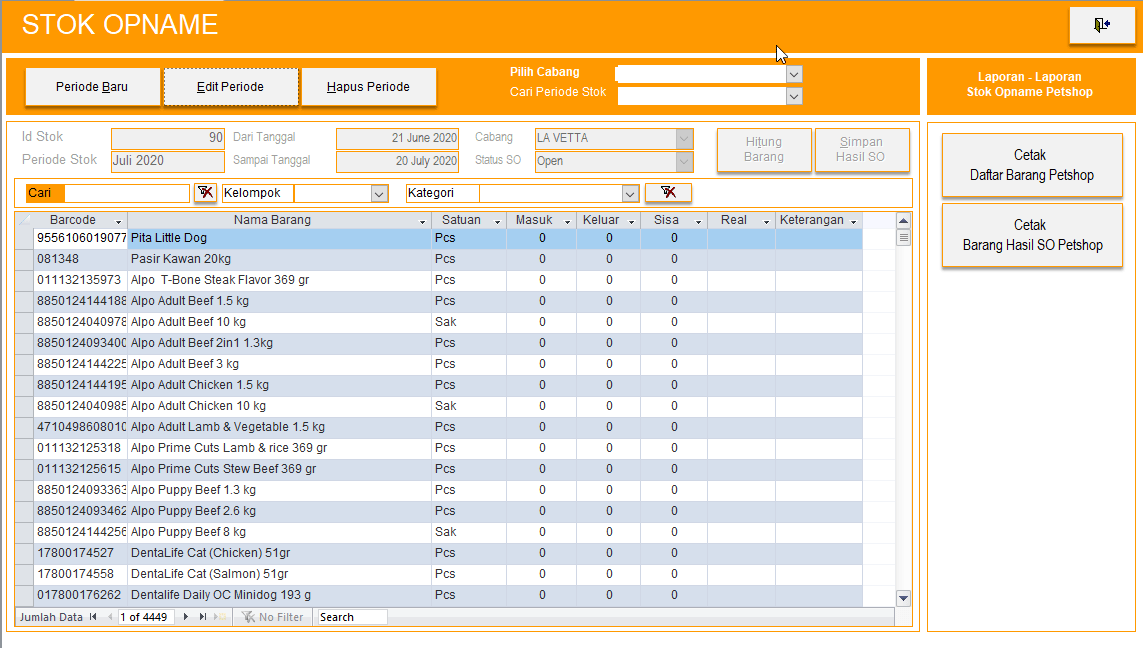Clear the Kategori filter icon
The height and width of the screenshot is (648, 1143).
668,193
